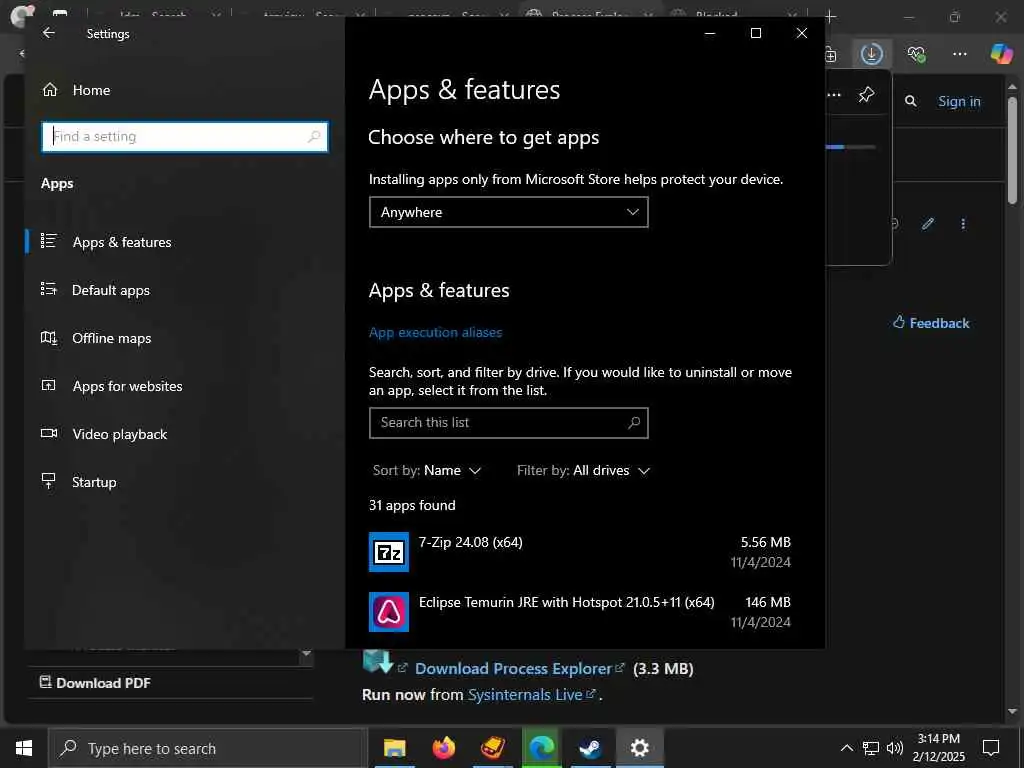Viewport: 1024px width, 768px height.
Task: Click the Feedback button on webpage
Action: tap(931, 323)
